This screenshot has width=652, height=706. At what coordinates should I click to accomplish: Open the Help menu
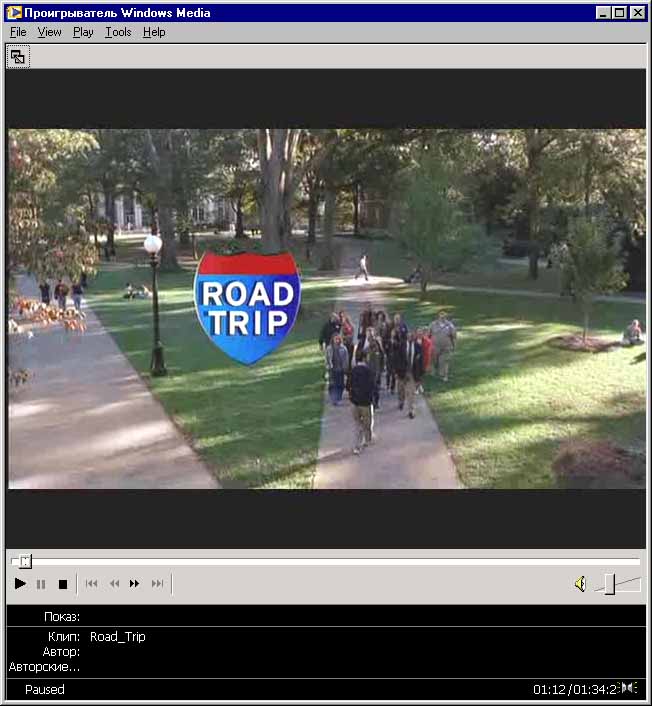point(154,32)
